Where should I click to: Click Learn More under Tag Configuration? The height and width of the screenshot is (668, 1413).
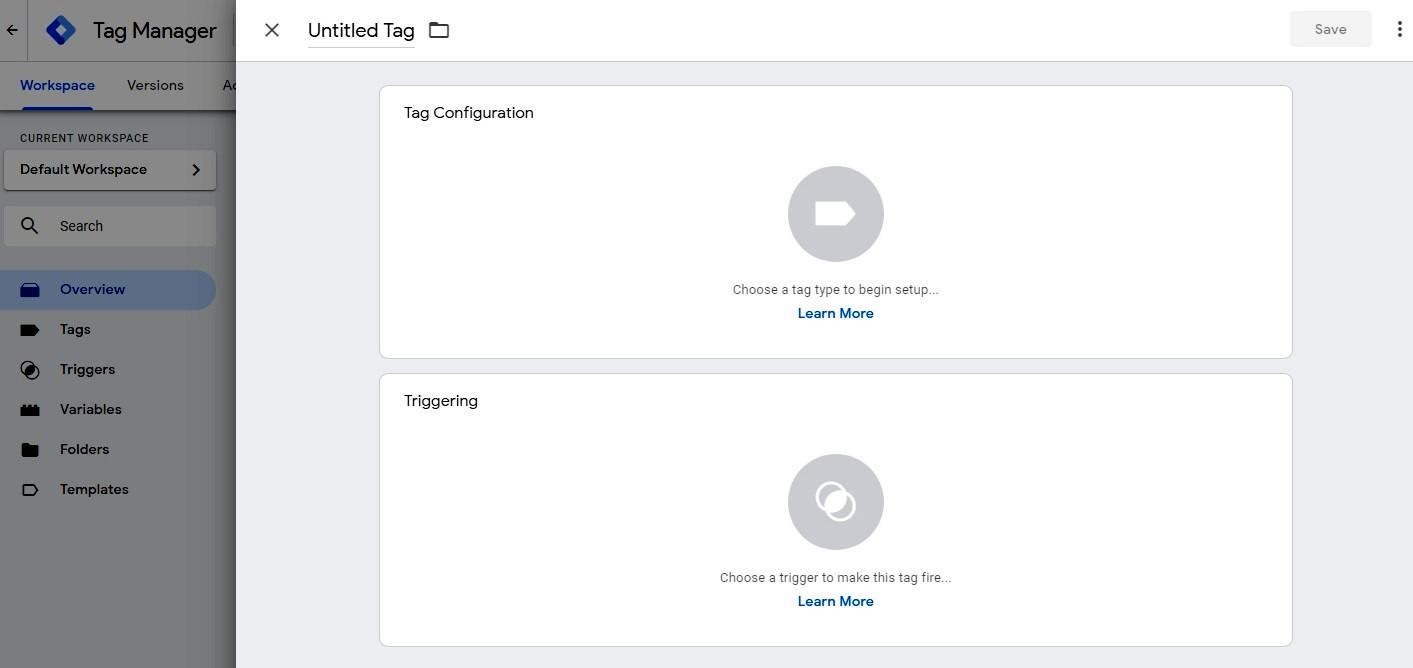pos(835,313)
